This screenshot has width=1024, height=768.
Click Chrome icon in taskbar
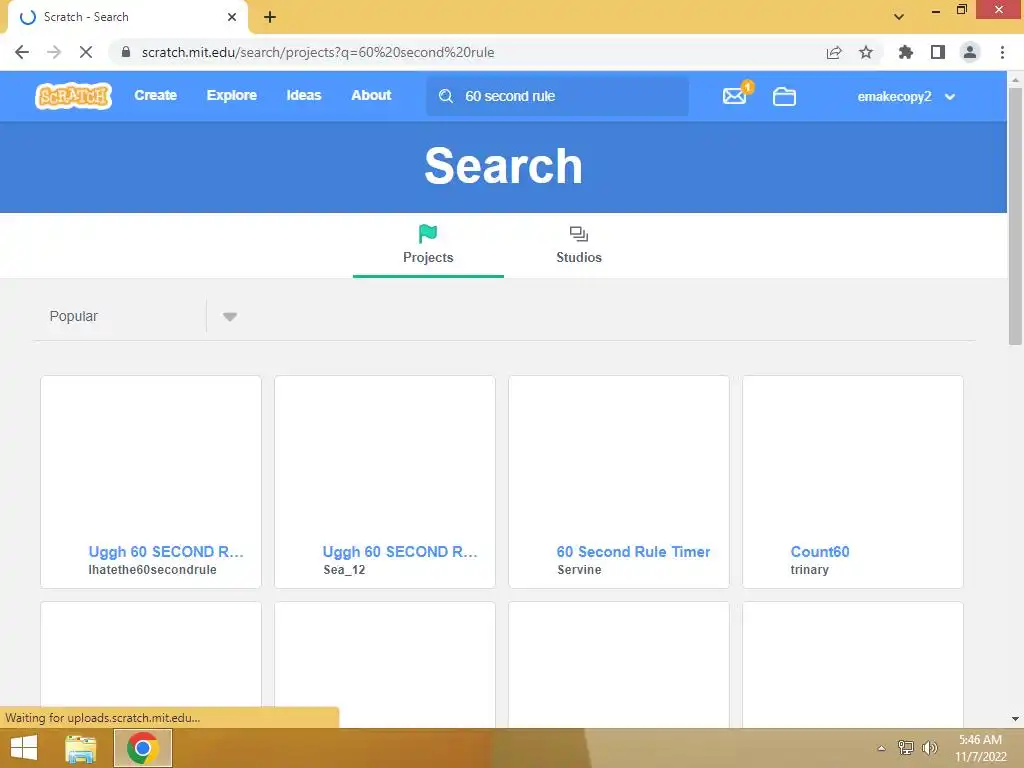tap(143, 748)
